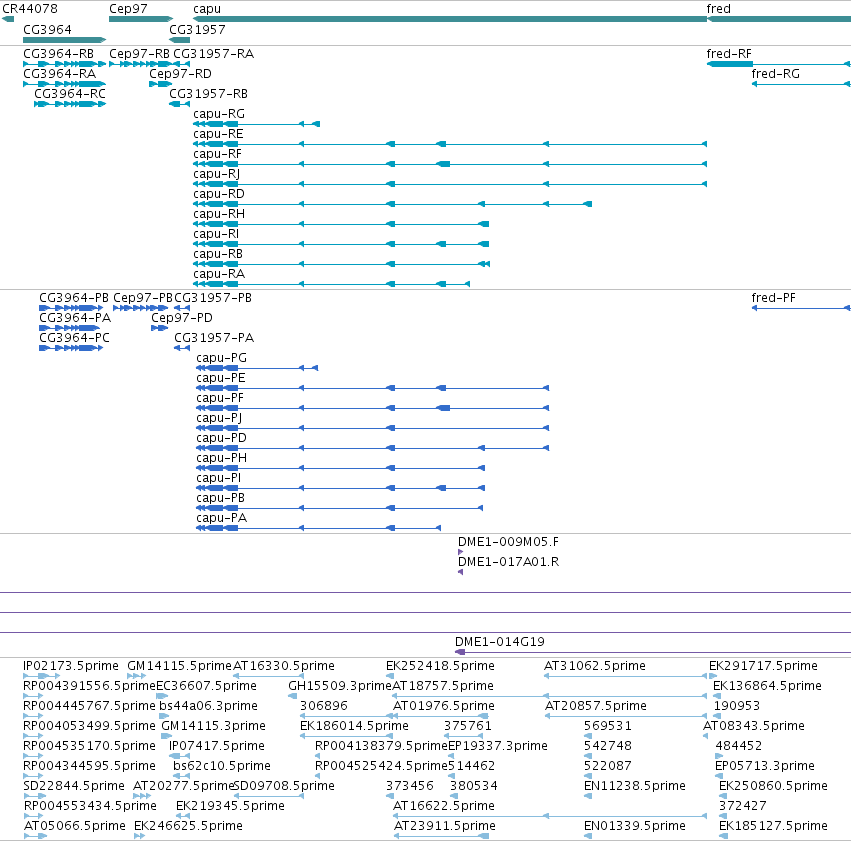Click EST SD22844.5prime
Image resolution: width=851 pixels, height=841 pixels.
point(35,796)
